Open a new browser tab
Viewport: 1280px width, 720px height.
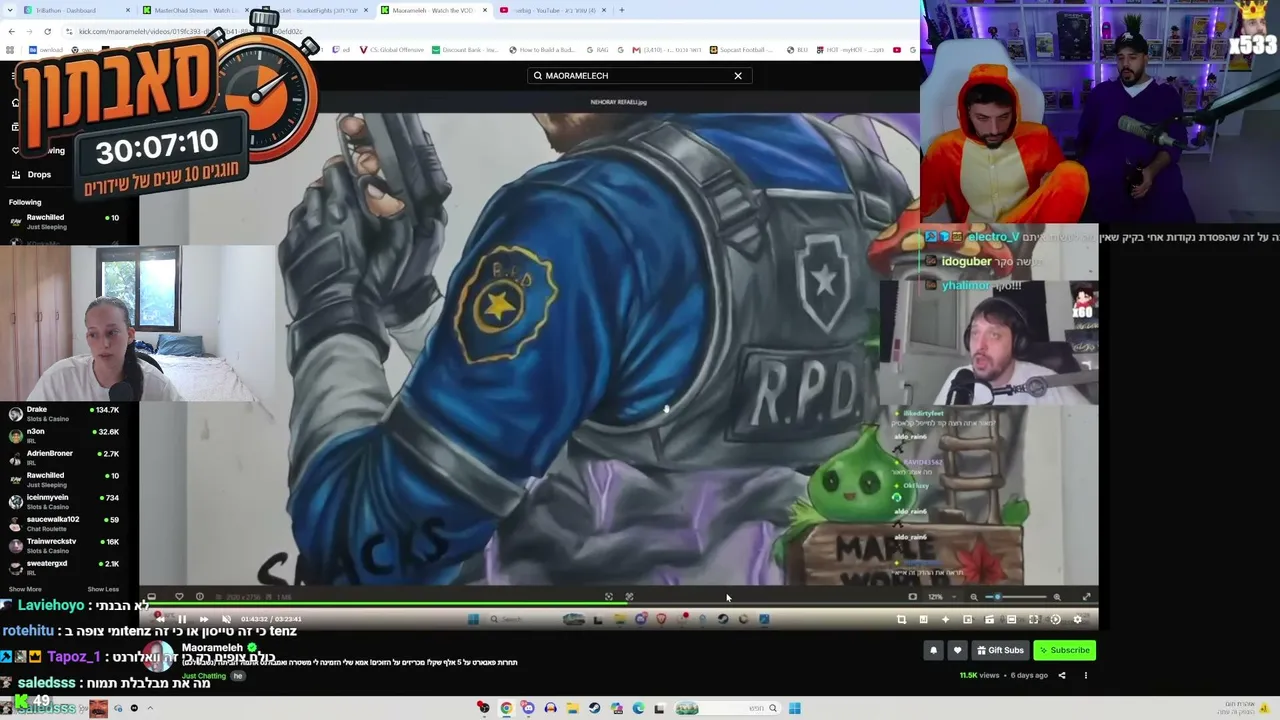pyautogui.click(x=621, y=10)
